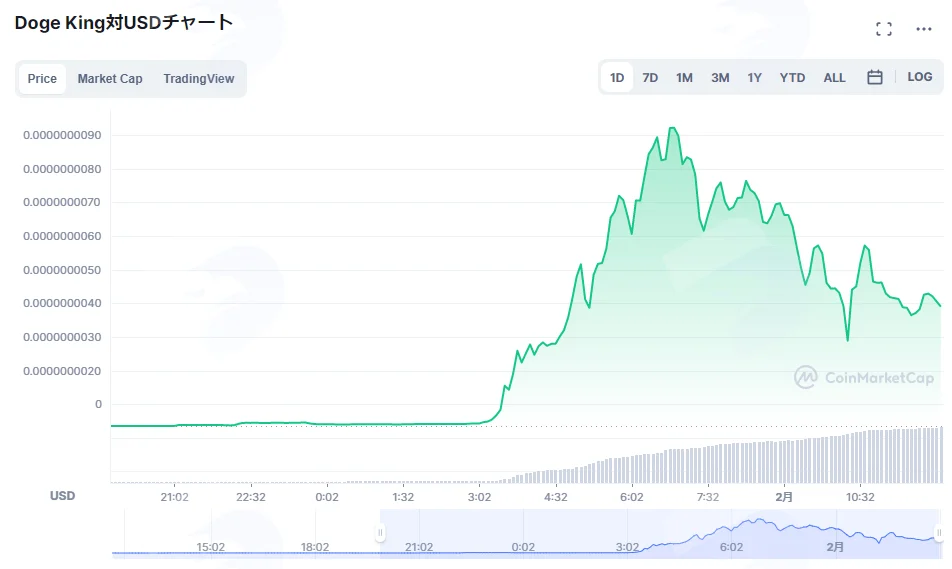
Task: Click the 6:02 x-axis time label
Action: coord(631,497)
